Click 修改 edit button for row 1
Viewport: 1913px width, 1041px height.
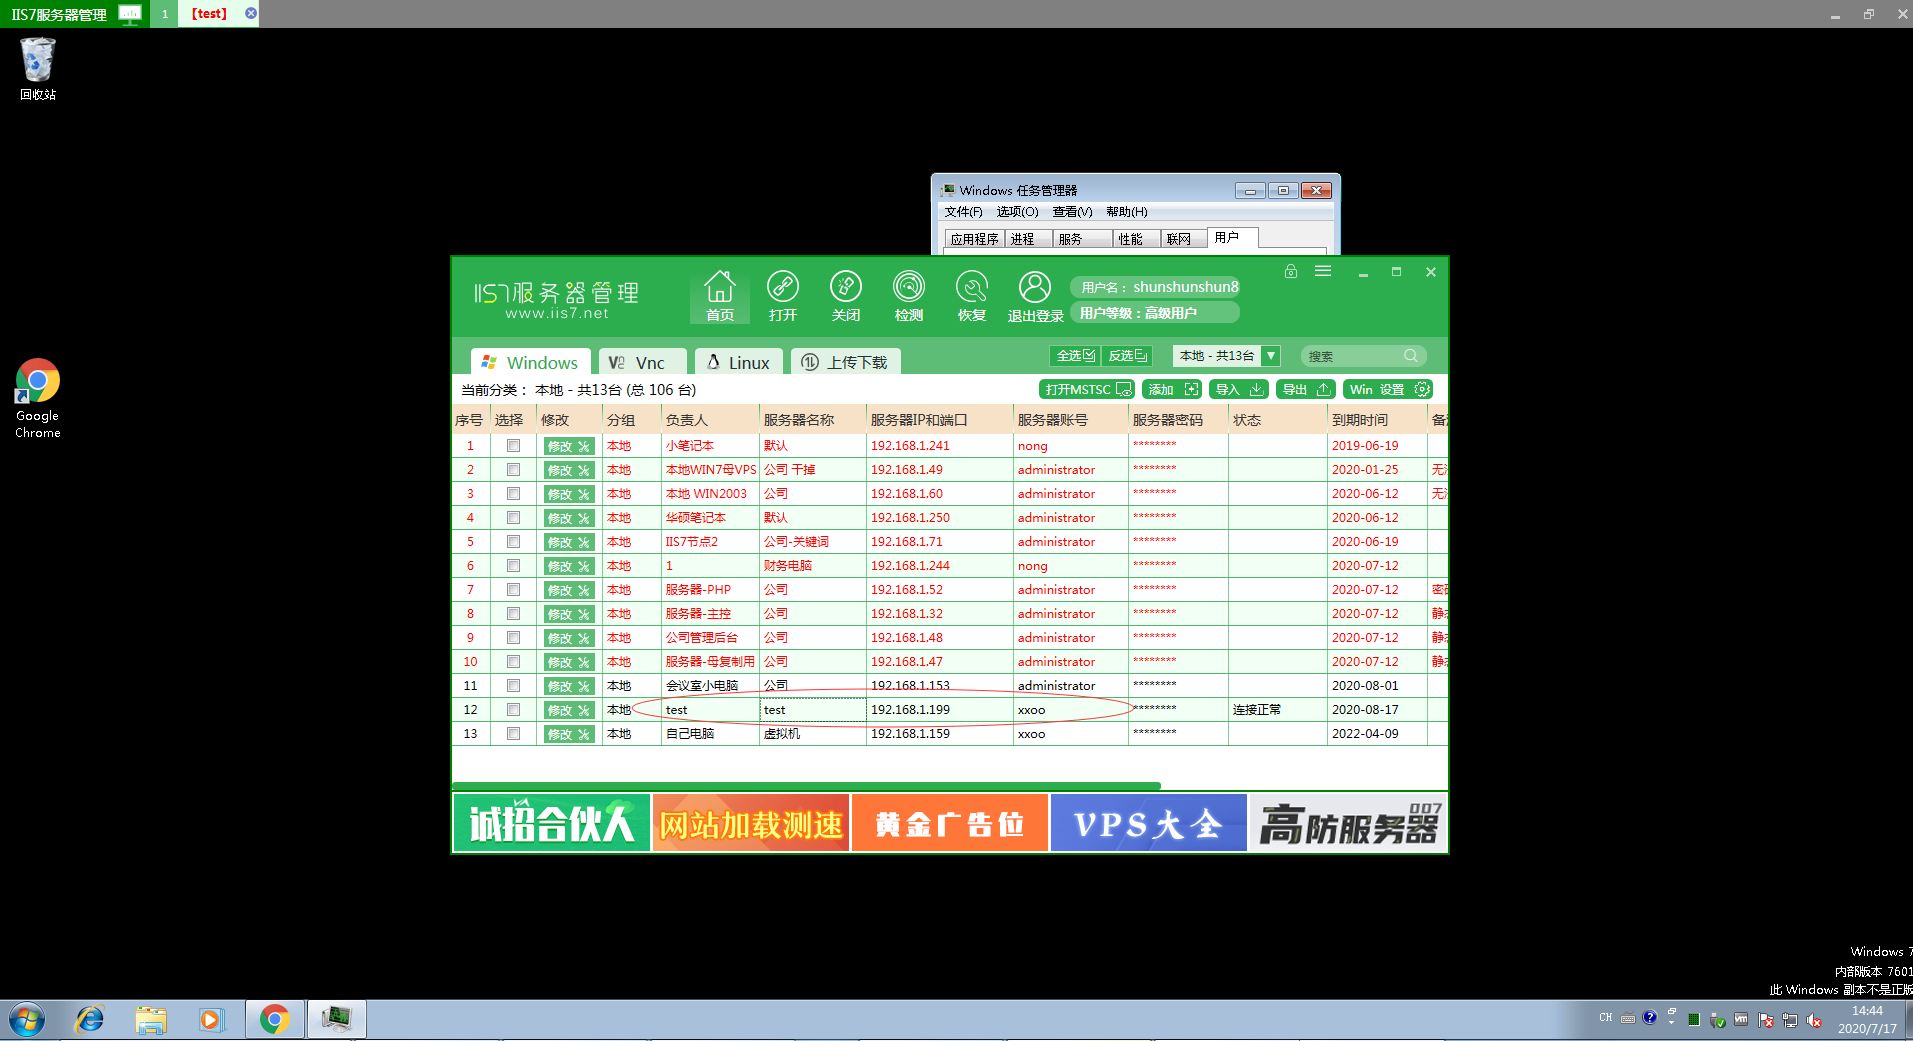(x=569, y=446)
